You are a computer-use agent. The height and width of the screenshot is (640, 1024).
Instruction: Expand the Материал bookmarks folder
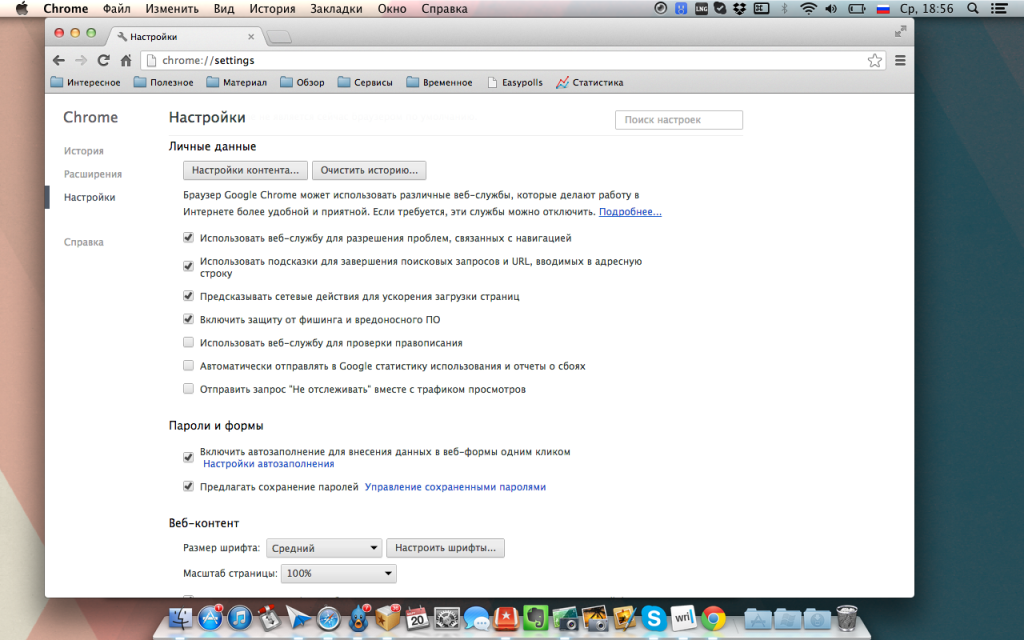pos(236,82)
